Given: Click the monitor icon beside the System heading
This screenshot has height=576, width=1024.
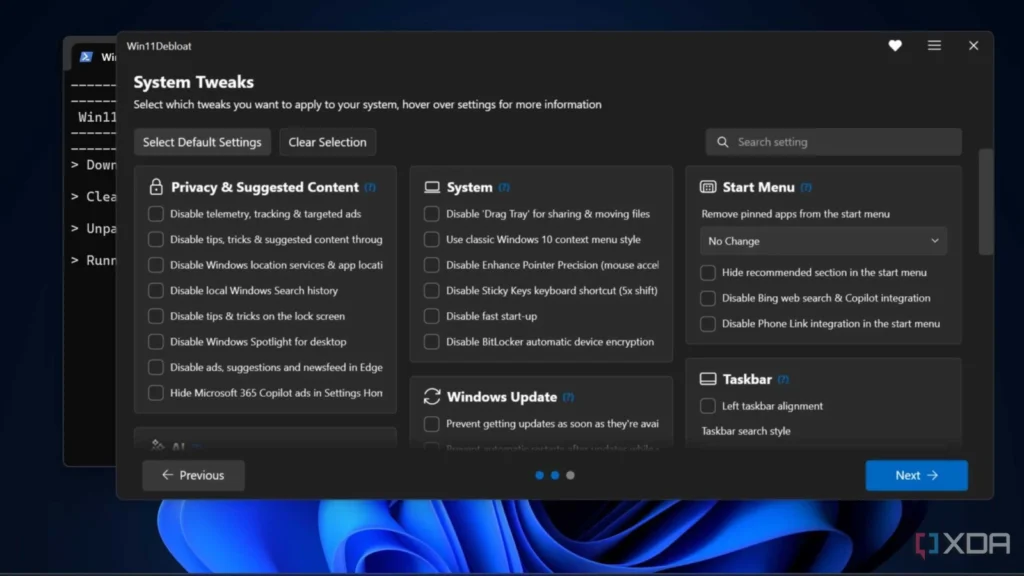Looking at the screenshot, I should [x=431, y=186].
